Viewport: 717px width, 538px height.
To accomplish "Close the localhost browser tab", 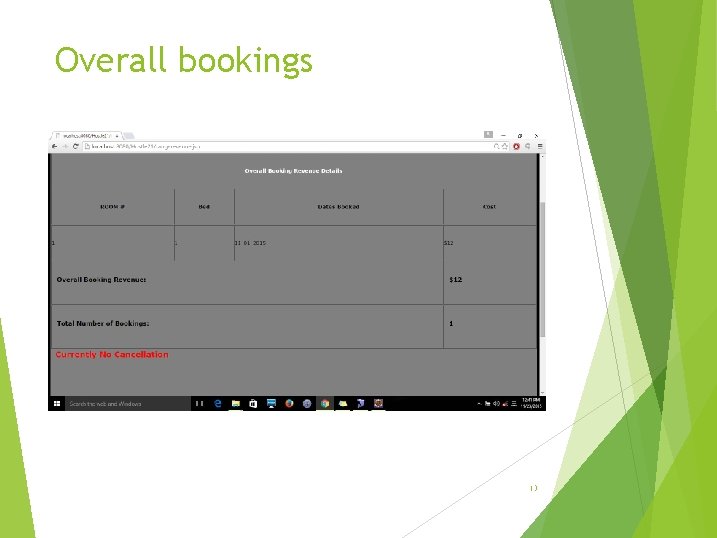I will (x=117, y=136).
